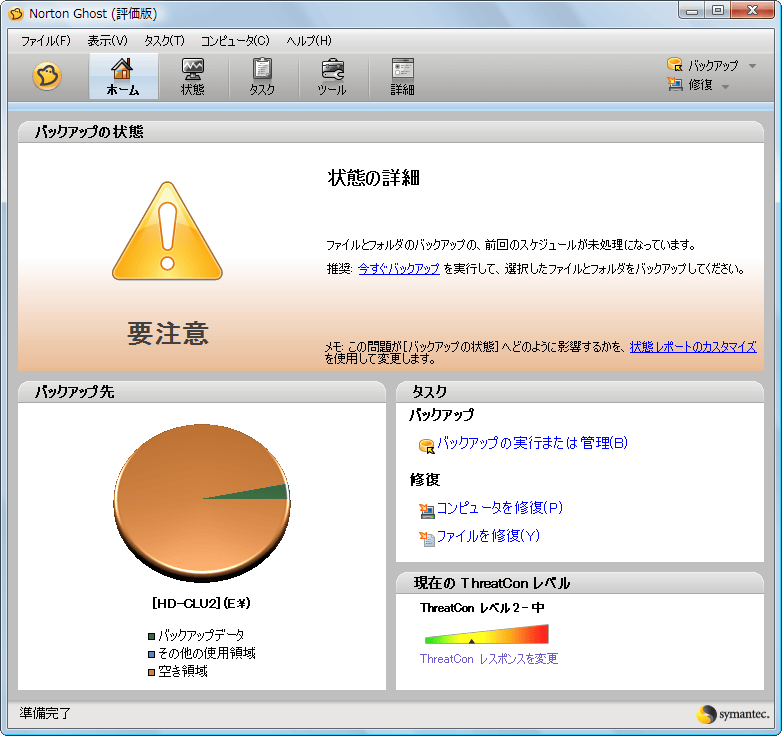Click the ThreatCon level gradient meter
Viewport: 782px width, 736px height.
tap(486, 634)
